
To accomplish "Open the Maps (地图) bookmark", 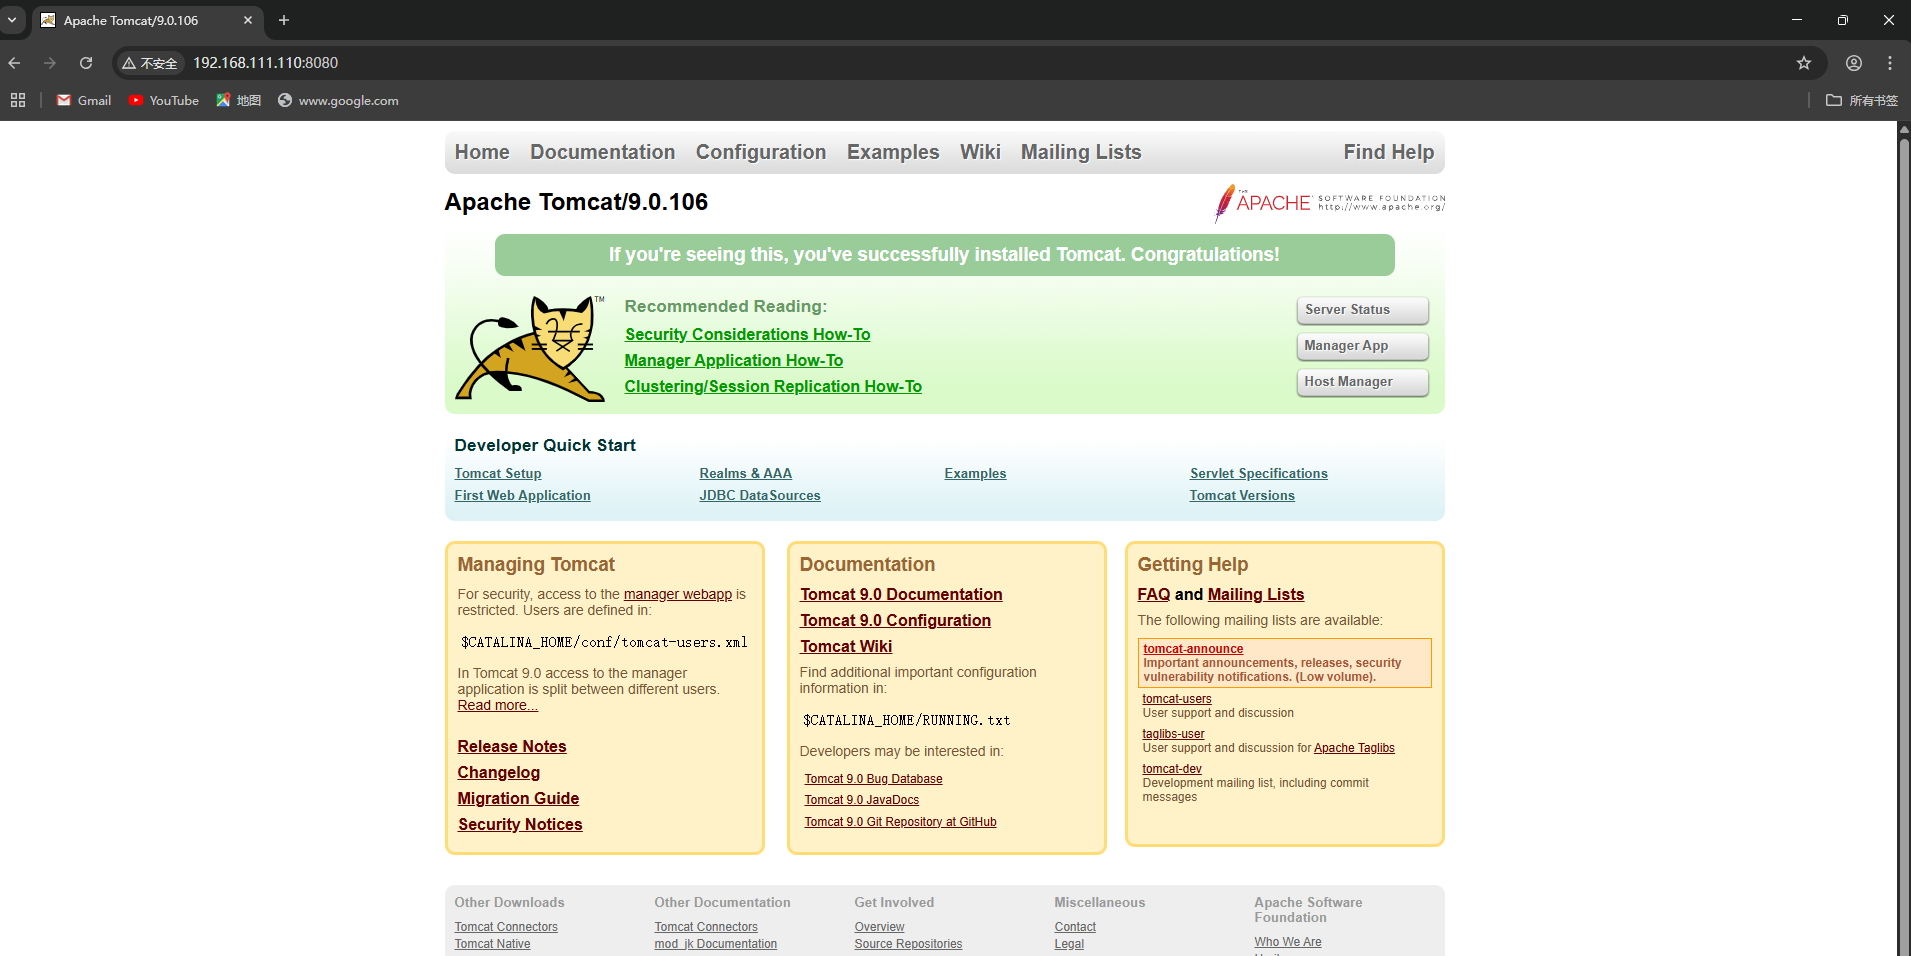I will (x=239, y=100).
